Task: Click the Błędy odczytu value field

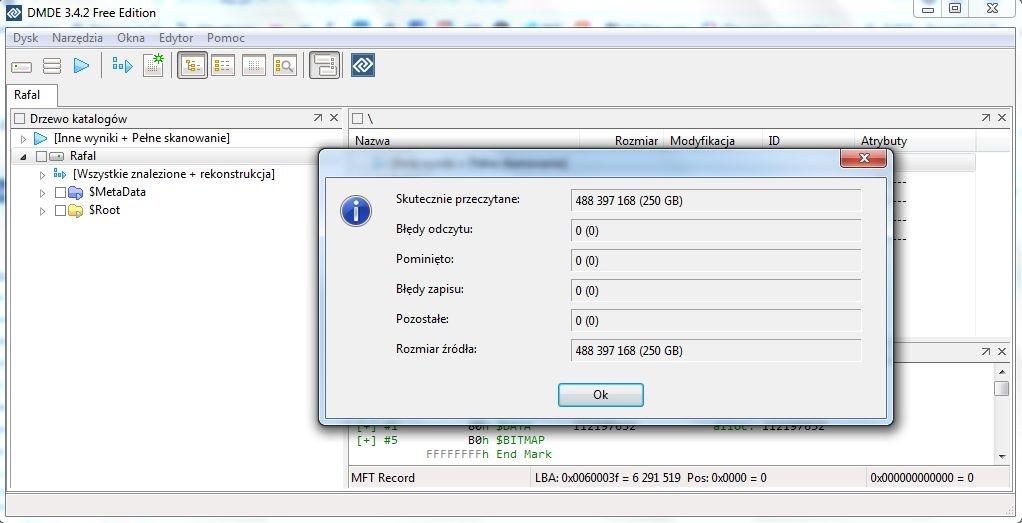Action: 716,231
